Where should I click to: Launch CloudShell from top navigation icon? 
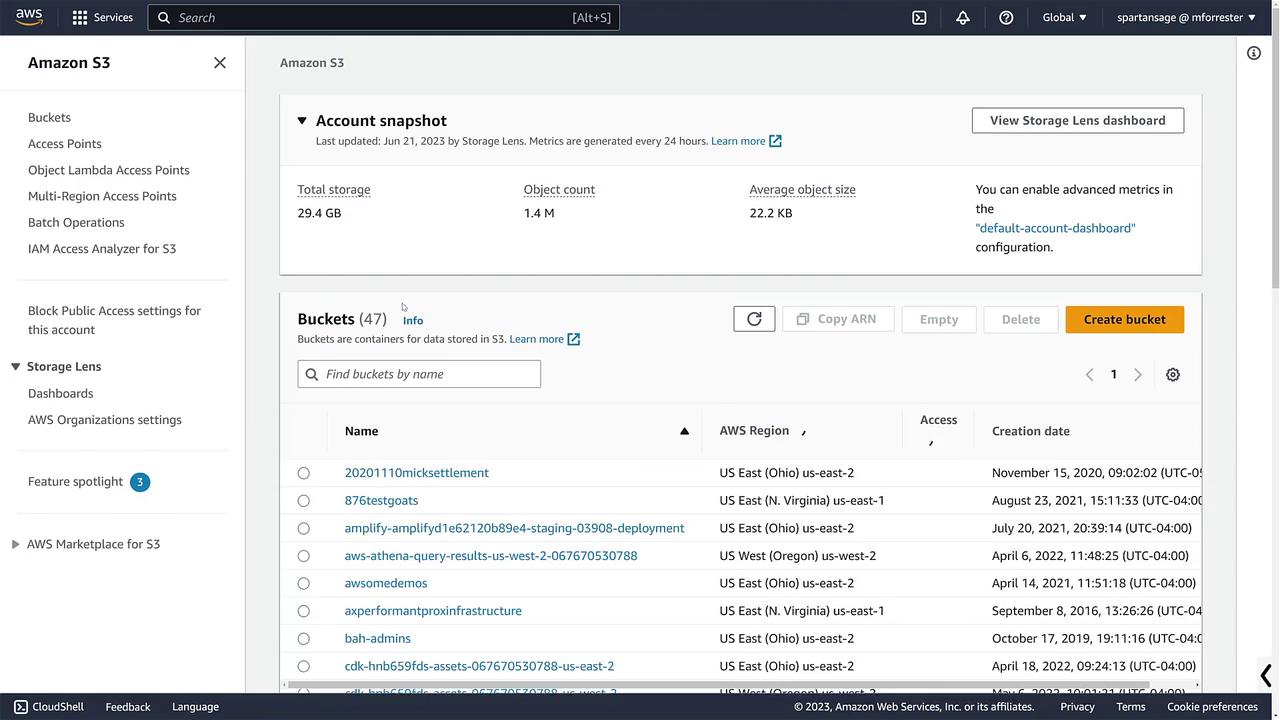point(919,17)
